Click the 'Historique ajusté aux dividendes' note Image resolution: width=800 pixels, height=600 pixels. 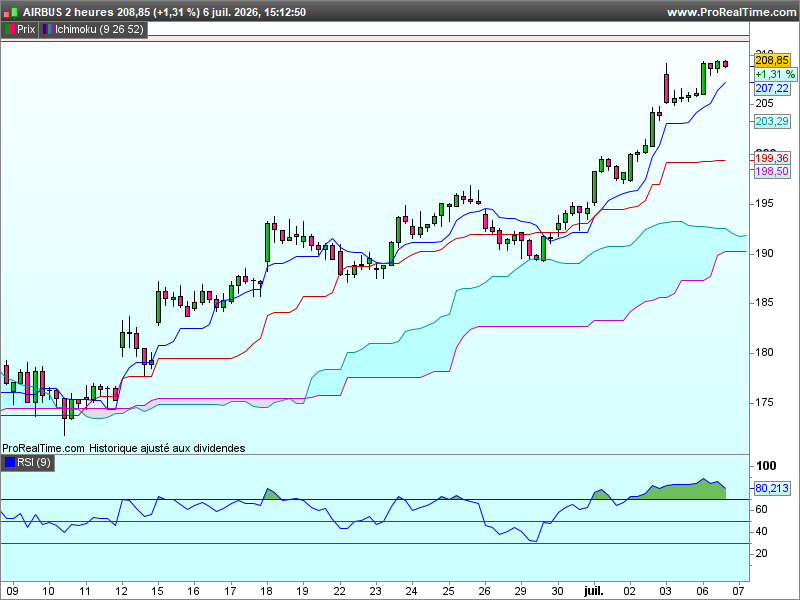(167, 448)
